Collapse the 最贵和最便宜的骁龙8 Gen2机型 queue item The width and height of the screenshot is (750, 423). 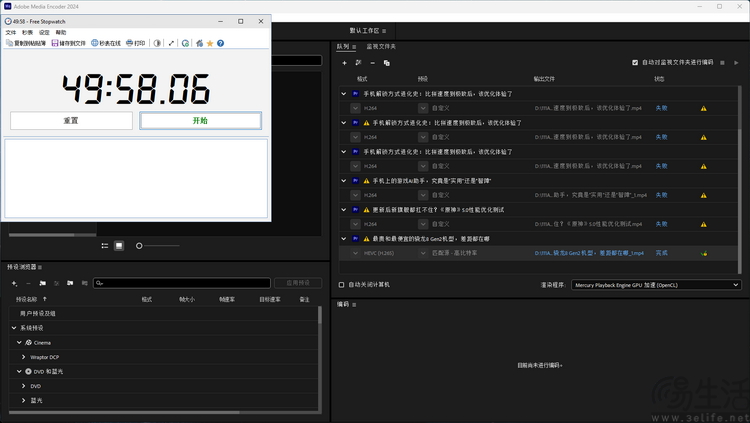343,239
